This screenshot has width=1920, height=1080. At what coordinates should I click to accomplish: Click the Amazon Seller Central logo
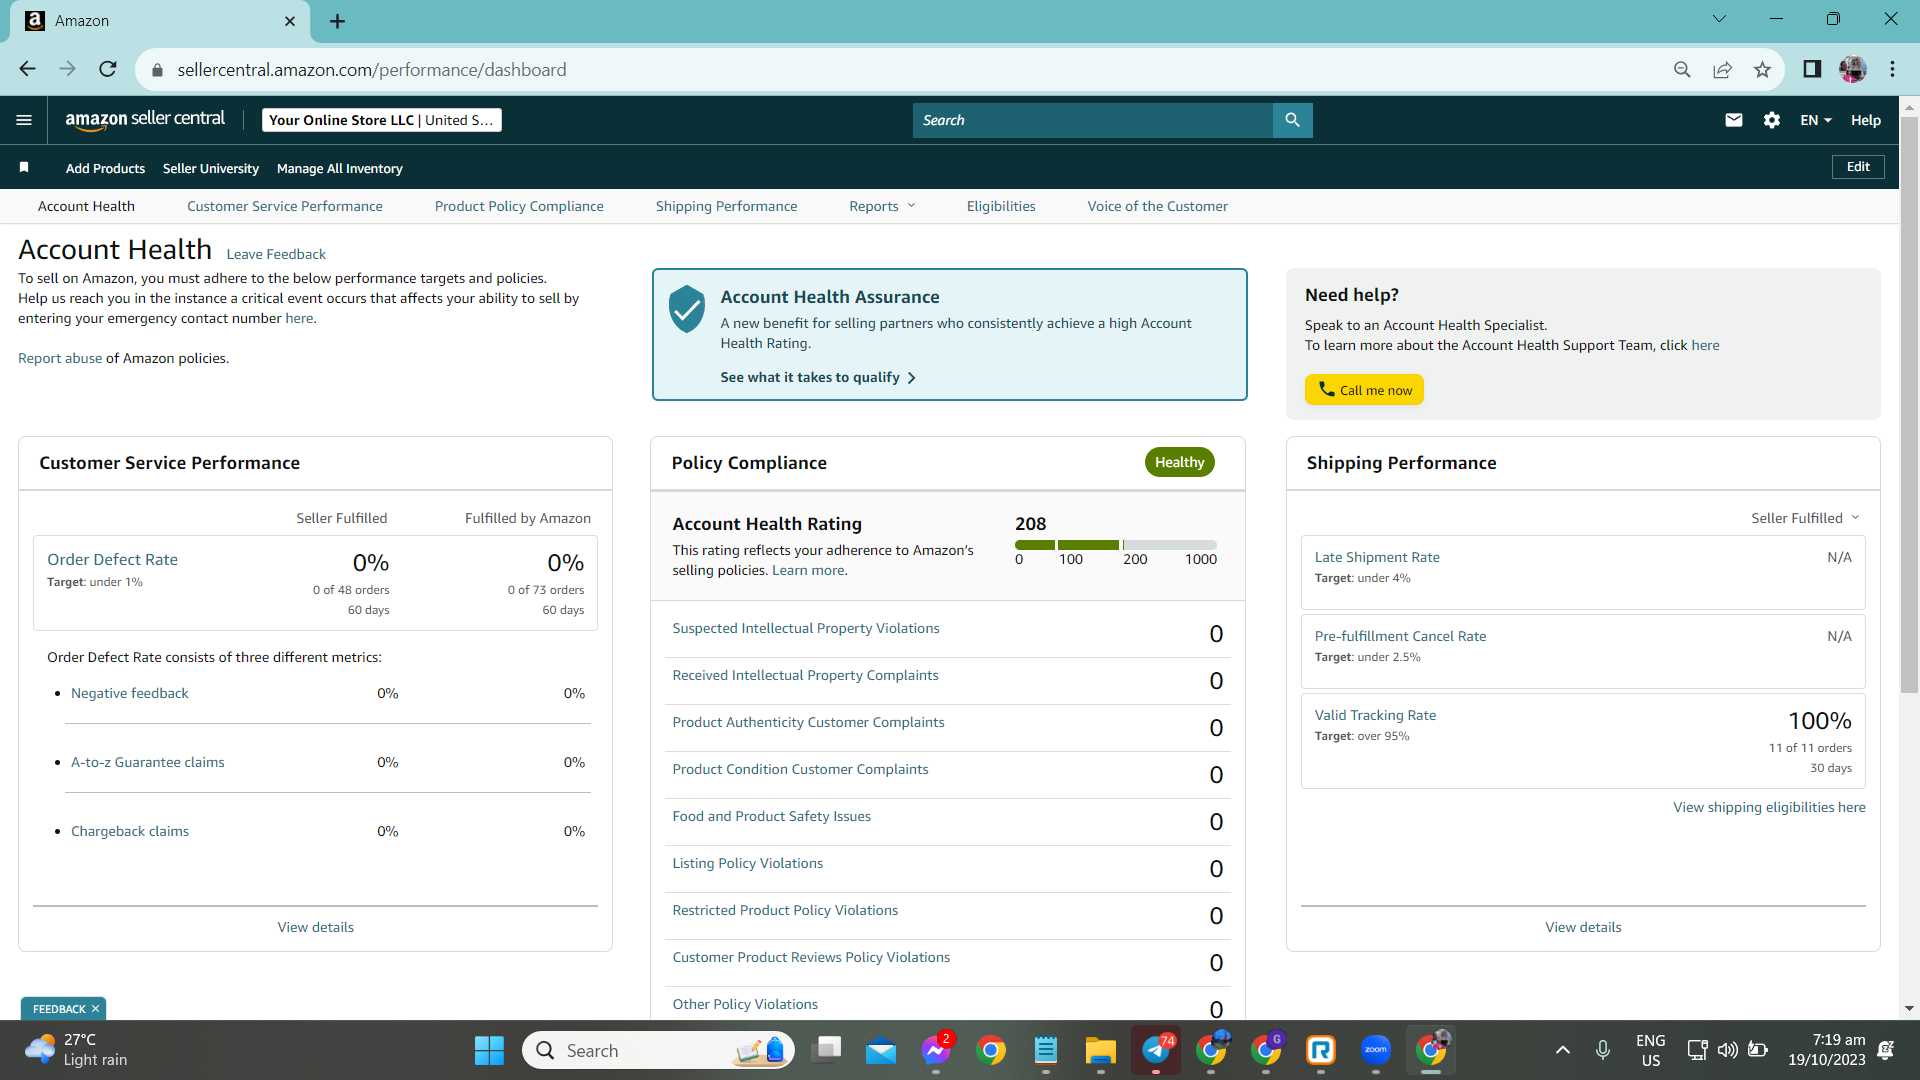145,119
